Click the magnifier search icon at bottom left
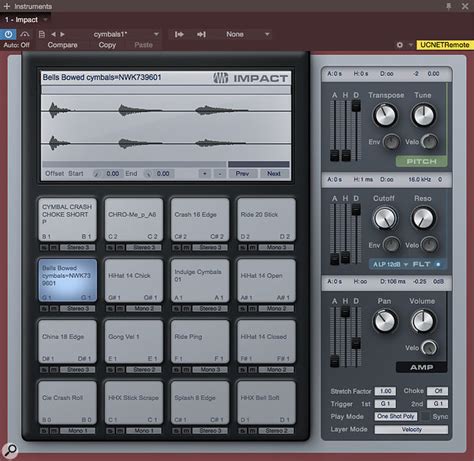Screen dimensions: 474x461 [10, 450]
